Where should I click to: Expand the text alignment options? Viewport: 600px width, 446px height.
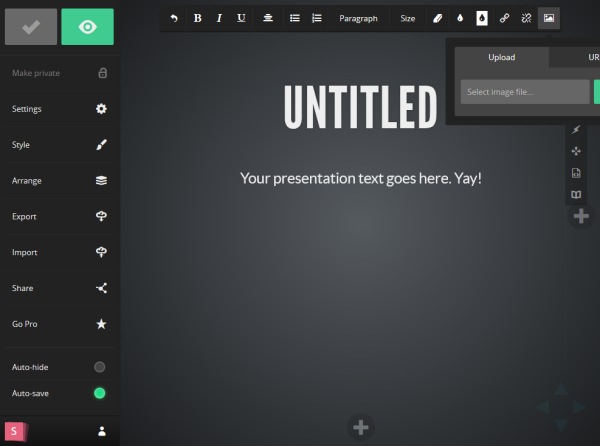coord(268,18)
